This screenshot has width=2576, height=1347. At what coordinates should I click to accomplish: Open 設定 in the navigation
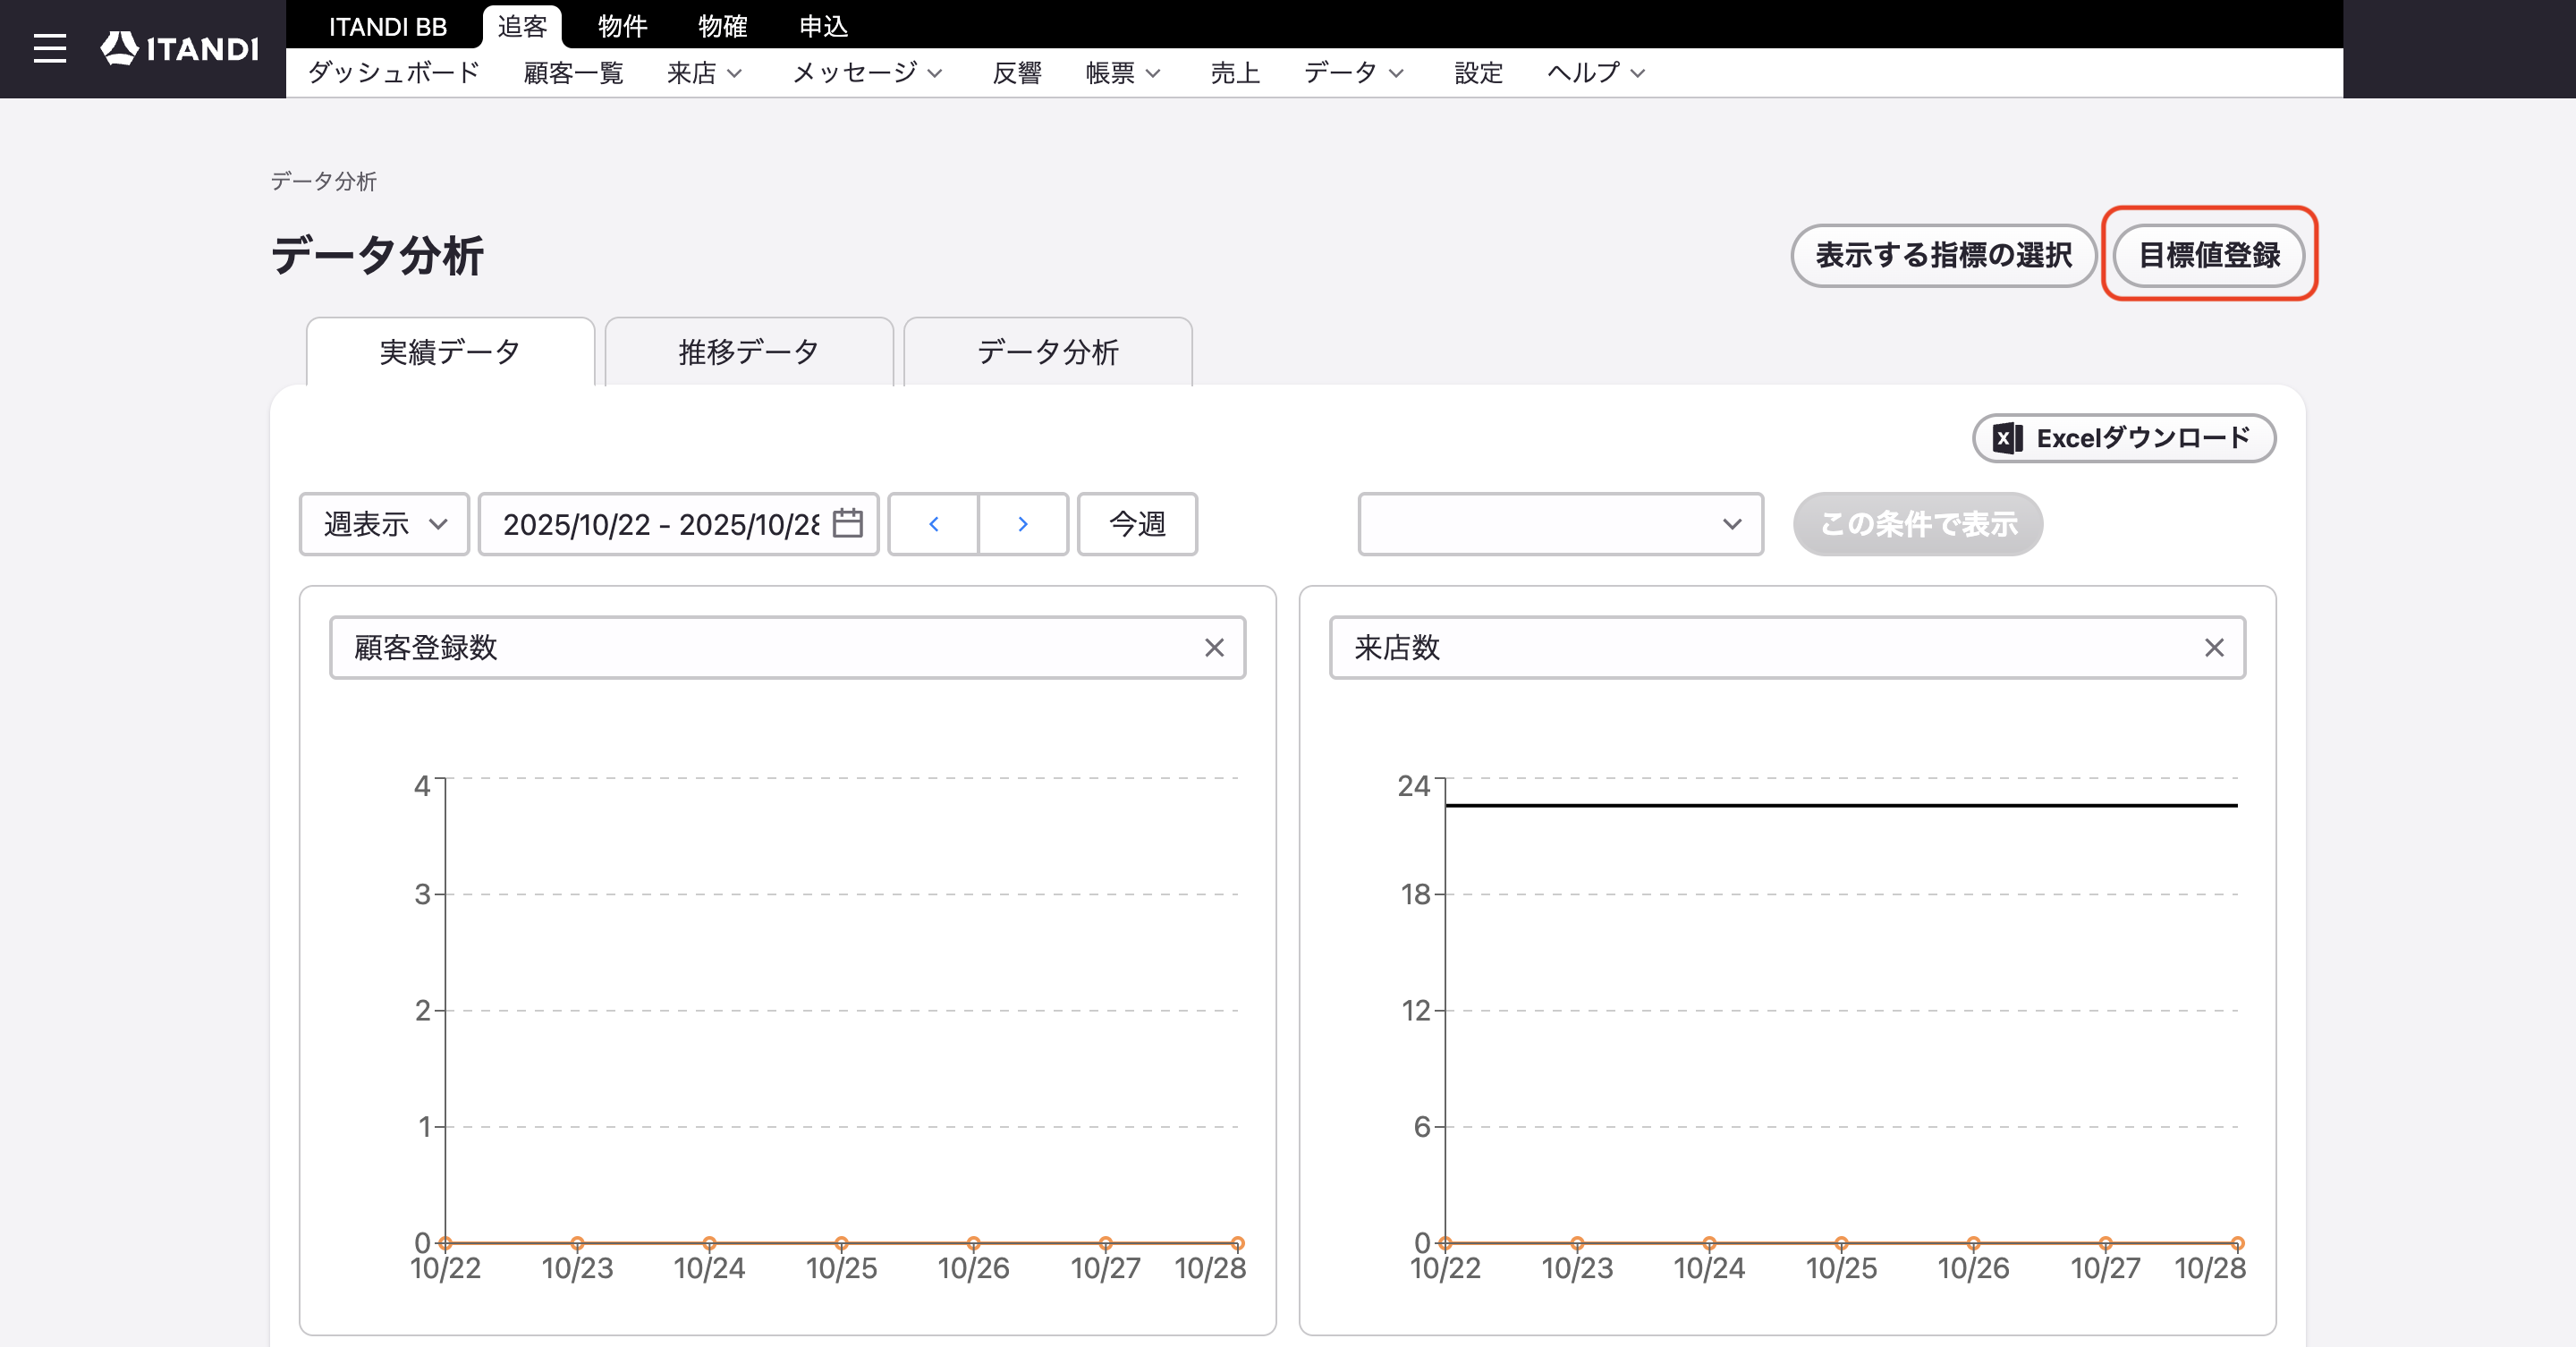coord(1479,73)
